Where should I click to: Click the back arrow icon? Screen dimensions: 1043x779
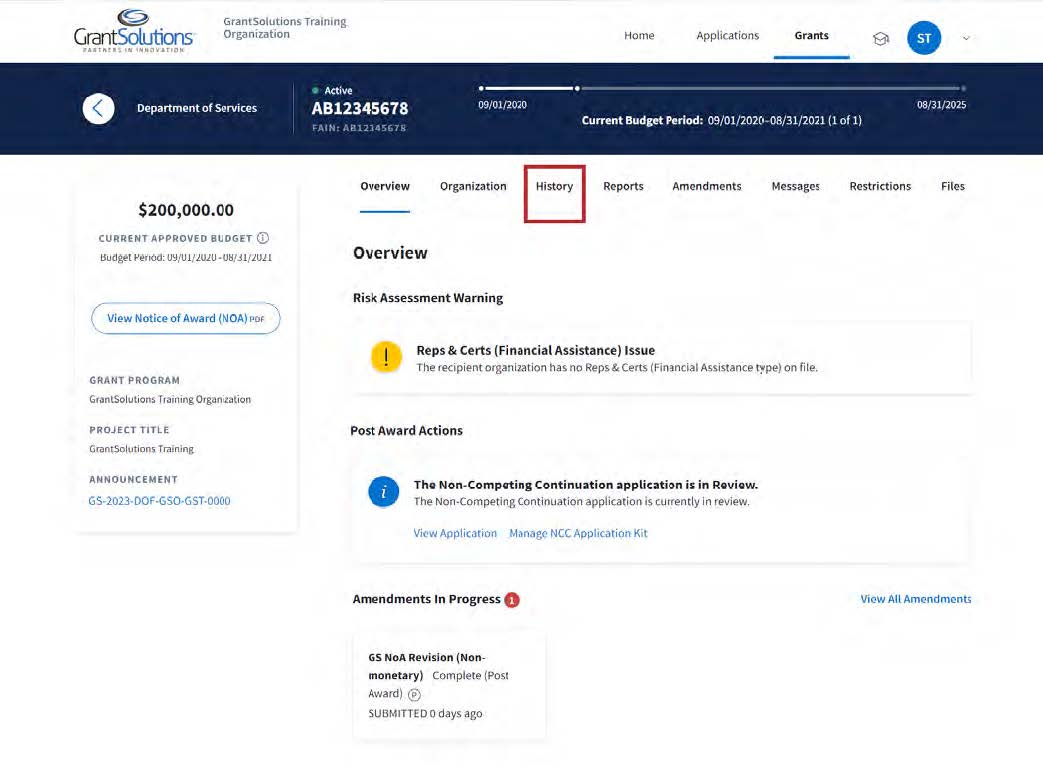pos(98,108)
